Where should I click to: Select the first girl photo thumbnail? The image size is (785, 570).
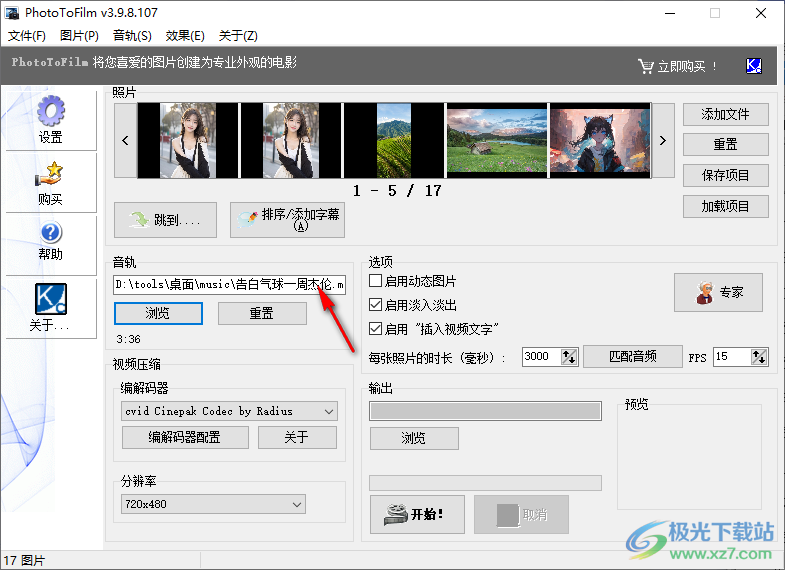click(188, 141)
